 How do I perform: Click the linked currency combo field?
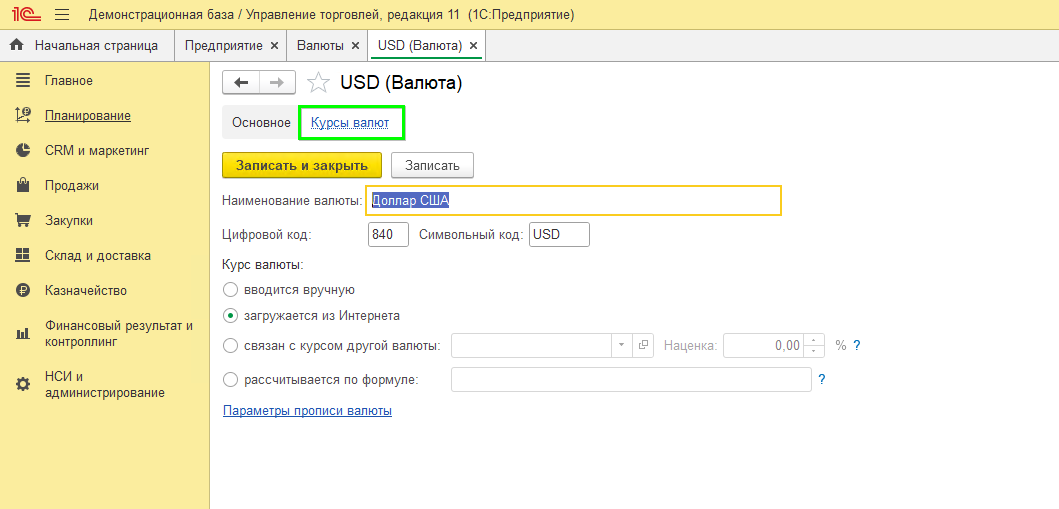pyautogui.click(x=532, y=346)
